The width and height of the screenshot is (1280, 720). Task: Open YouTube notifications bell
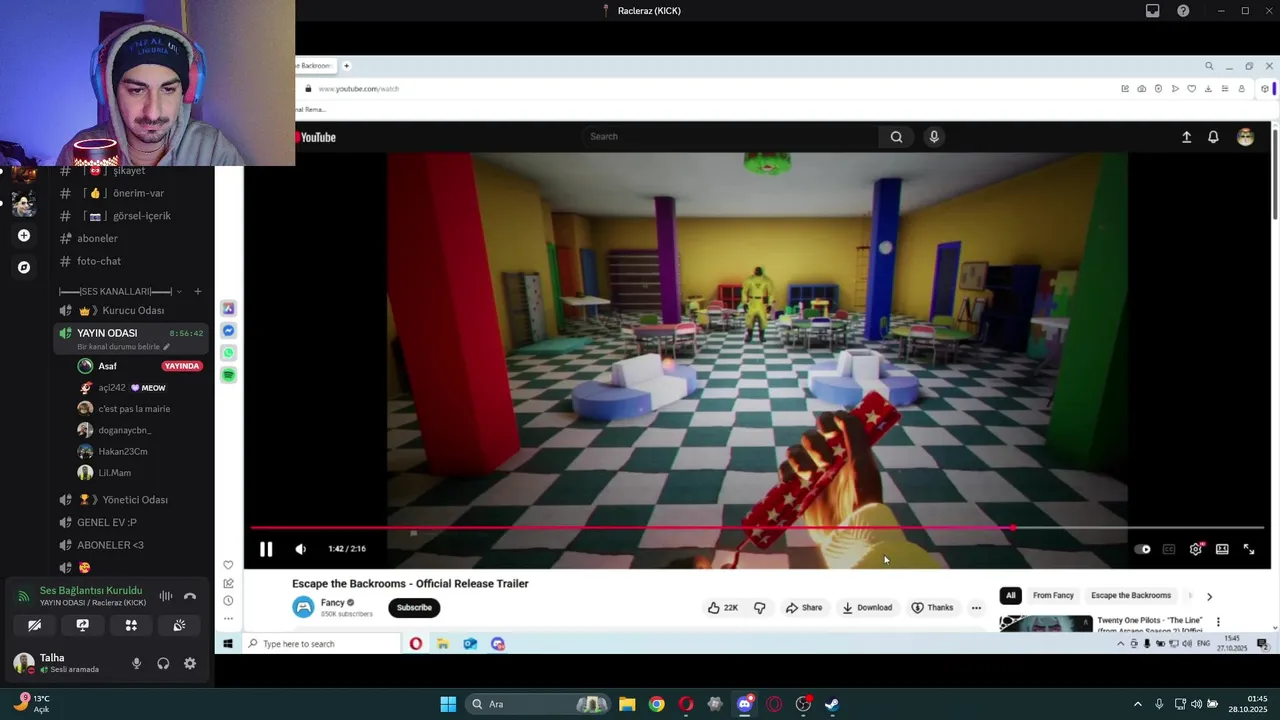coord(1213,137)
